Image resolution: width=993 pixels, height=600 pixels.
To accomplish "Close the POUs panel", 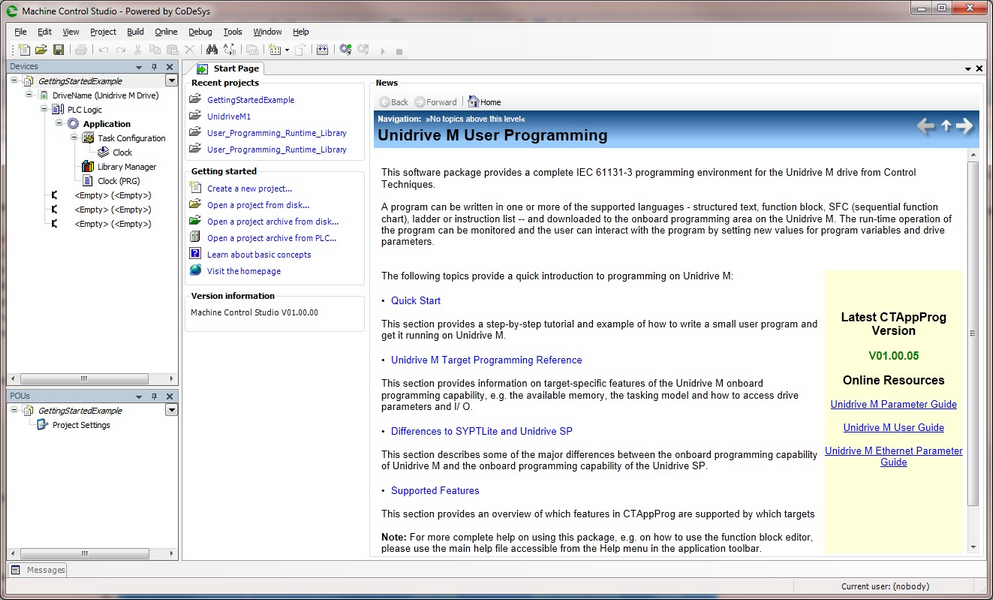I will tap(170, 396).
